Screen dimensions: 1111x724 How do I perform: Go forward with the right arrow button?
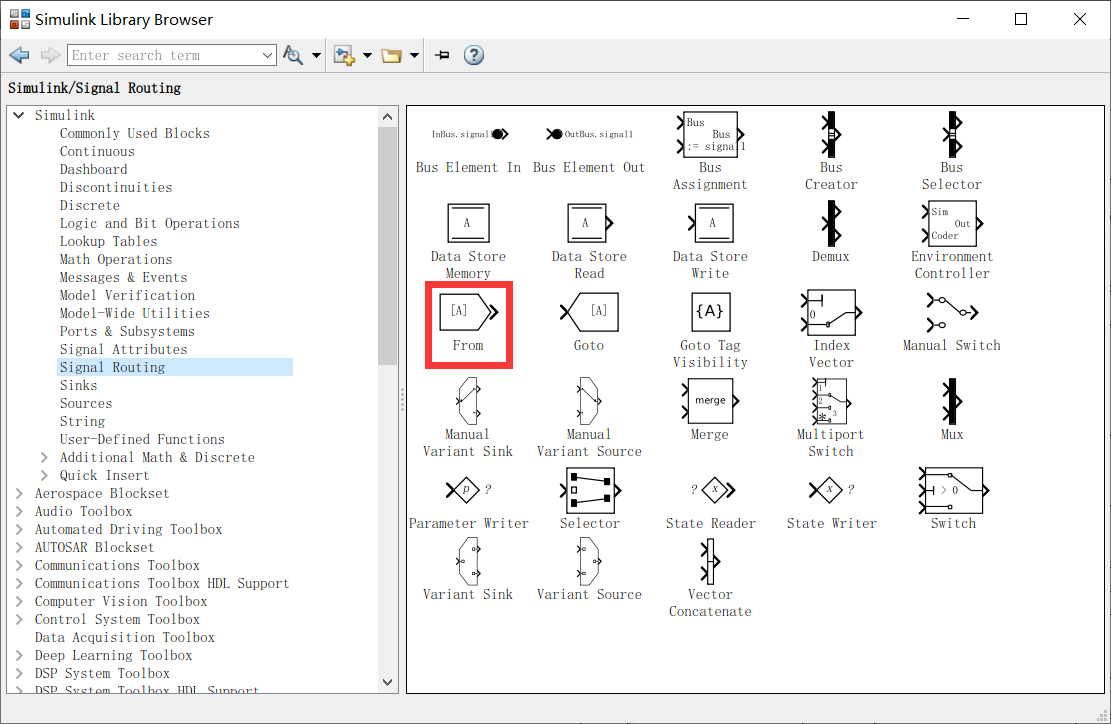pyautogui.click(x=50, y=55)
